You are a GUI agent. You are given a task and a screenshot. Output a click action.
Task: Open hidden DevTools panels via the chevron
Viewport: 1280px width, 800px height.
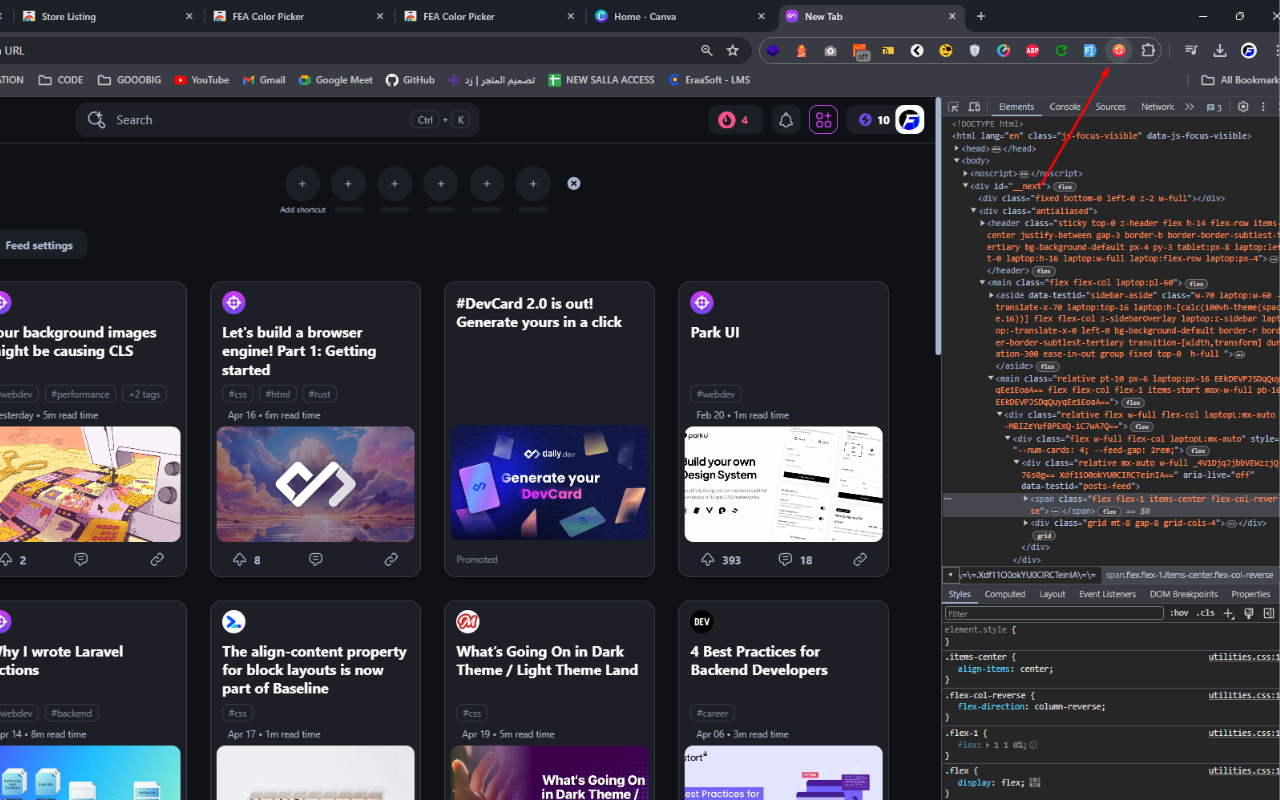(x=1189, y=106)
